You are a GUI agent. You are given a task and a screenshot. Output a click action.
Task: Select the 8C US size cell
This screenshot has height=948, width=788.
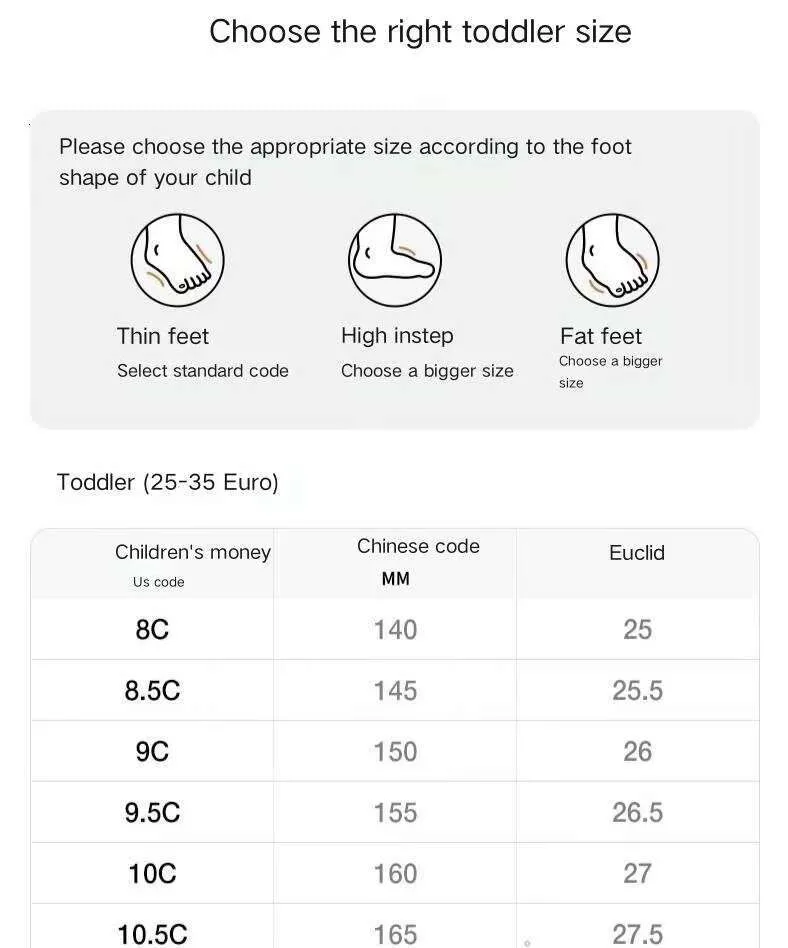152,630
